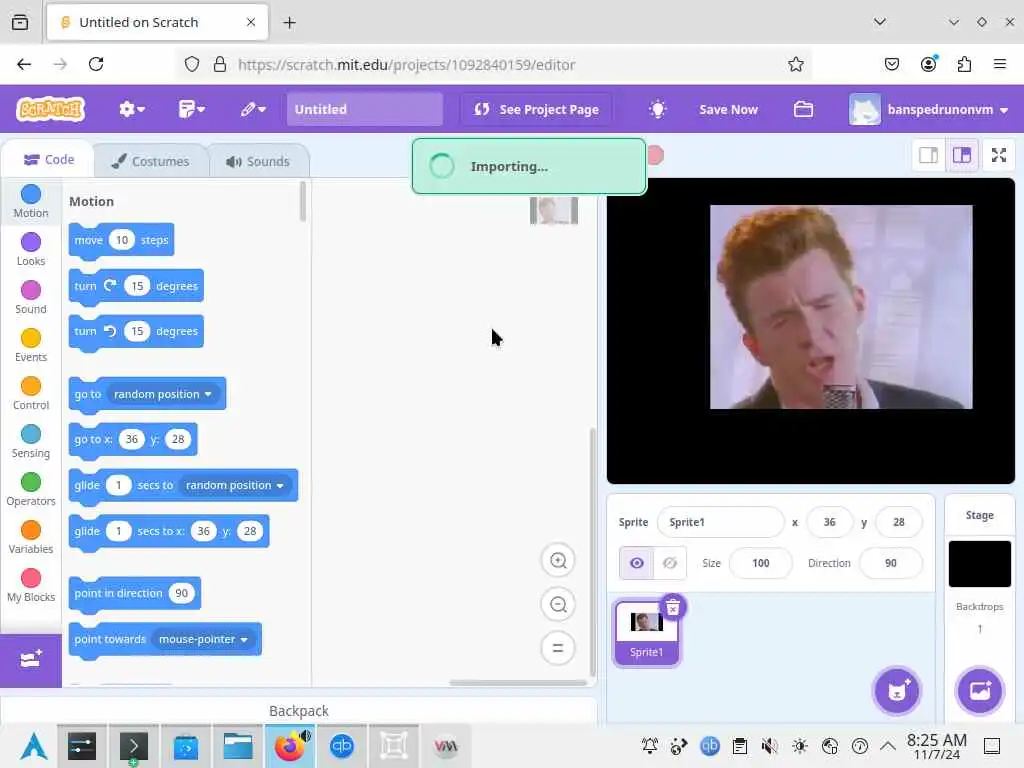The height and width of the screenshot is (768, 1024).
Task: Click the sprite y position field
Action: tap(899, 522)
